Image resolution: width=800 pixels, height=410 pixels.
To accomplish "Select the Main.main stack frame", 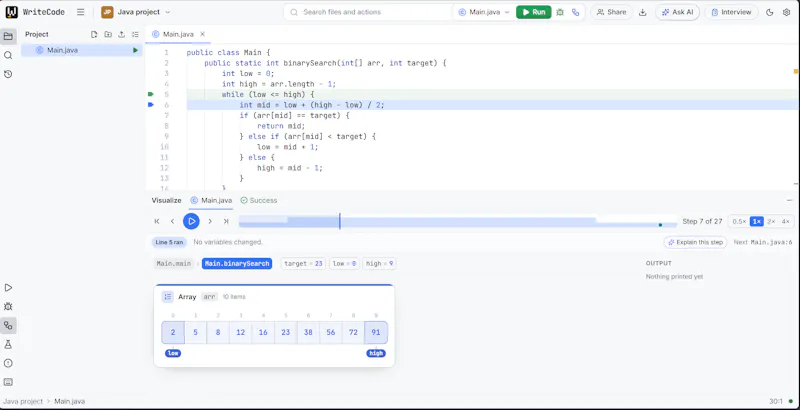I will pyautogui.click(x=173, y=264).
